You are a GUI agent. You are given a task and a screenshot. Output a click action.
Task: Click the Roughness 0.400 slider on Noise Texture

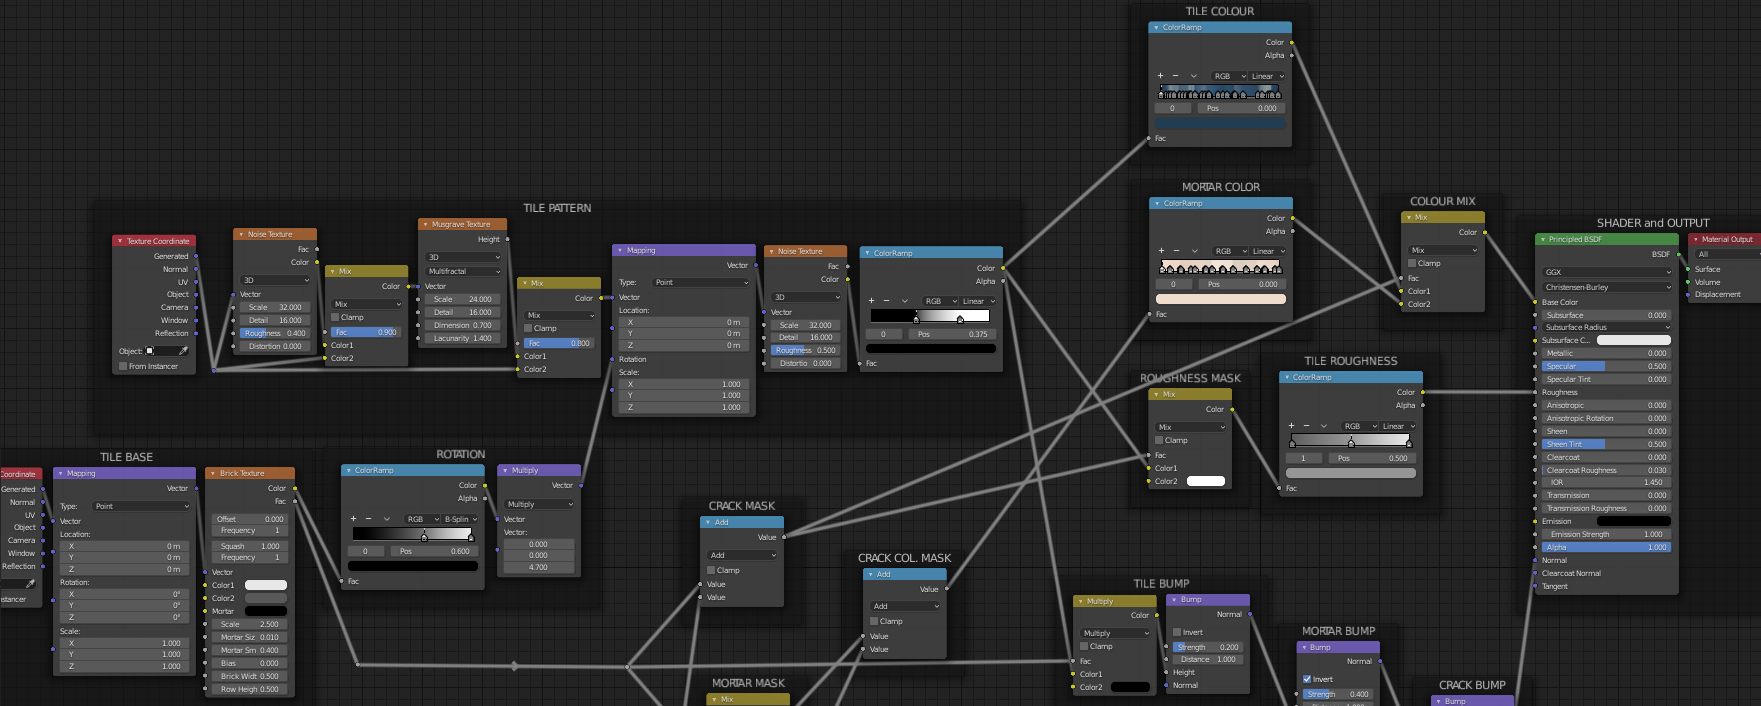[x=274, y=333]
